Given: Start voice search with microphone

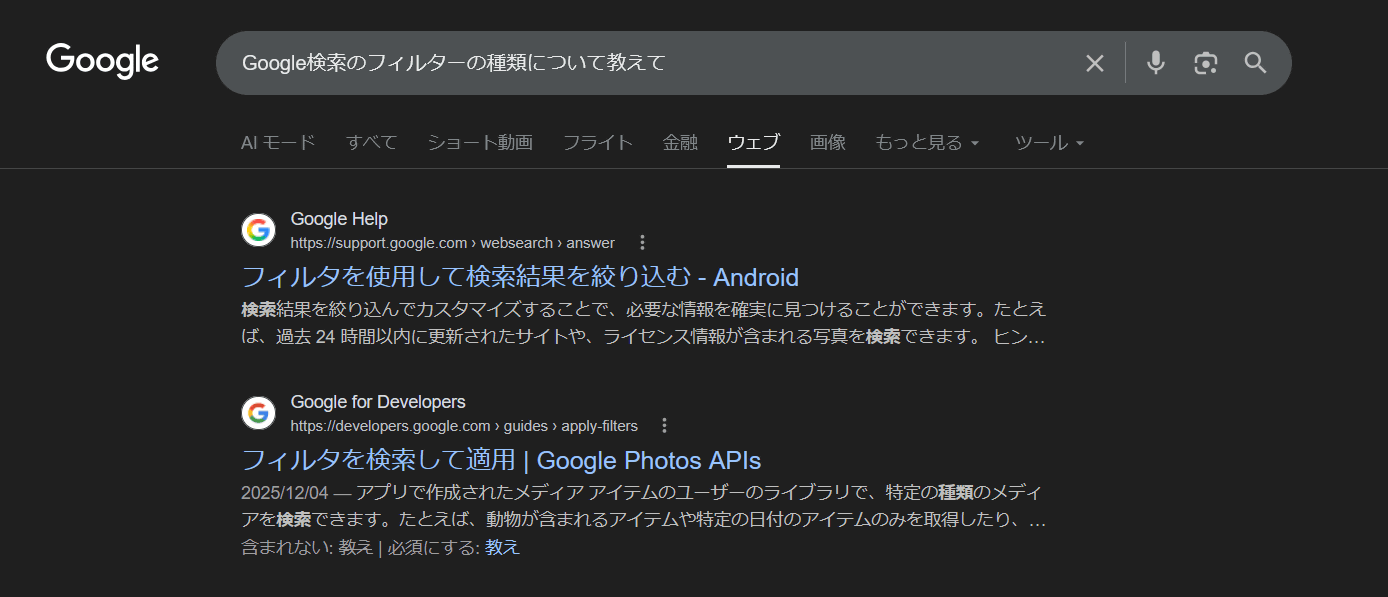Looking at the screenshot, I should 1156,63.
